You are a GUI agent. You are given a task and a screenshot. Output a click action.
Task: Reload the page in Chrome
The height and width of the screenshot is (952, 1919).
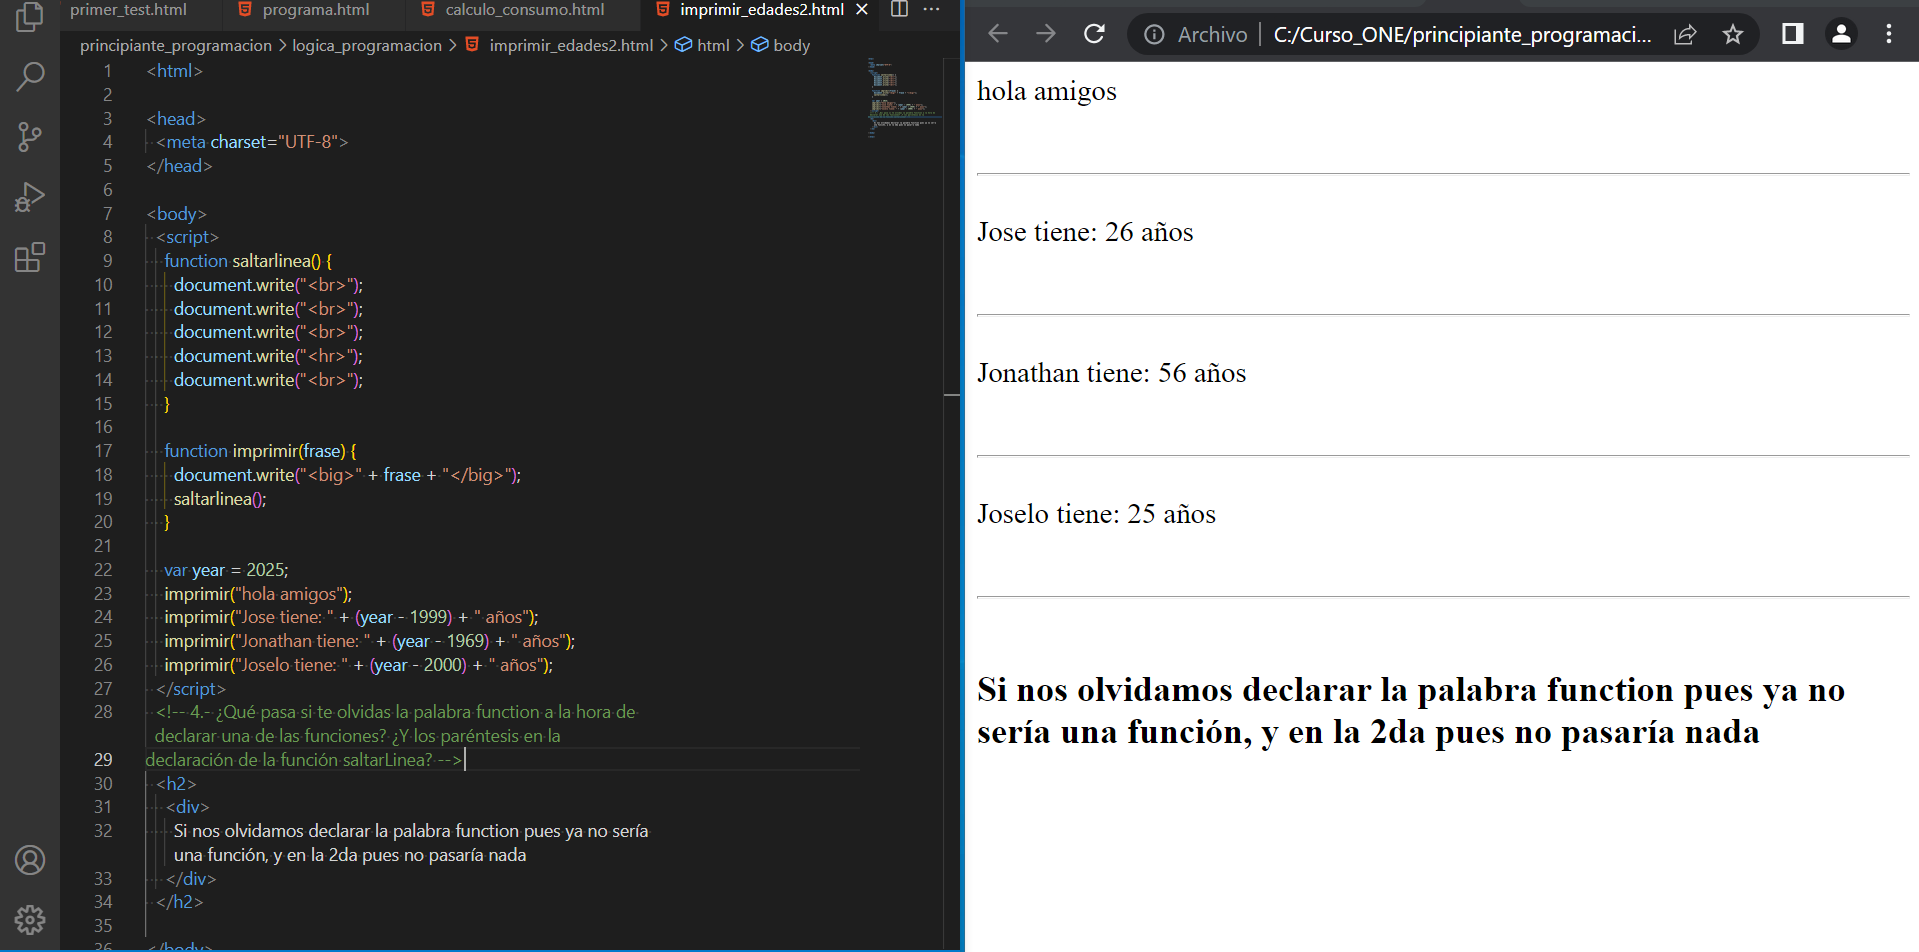(x=1094, y=34)
